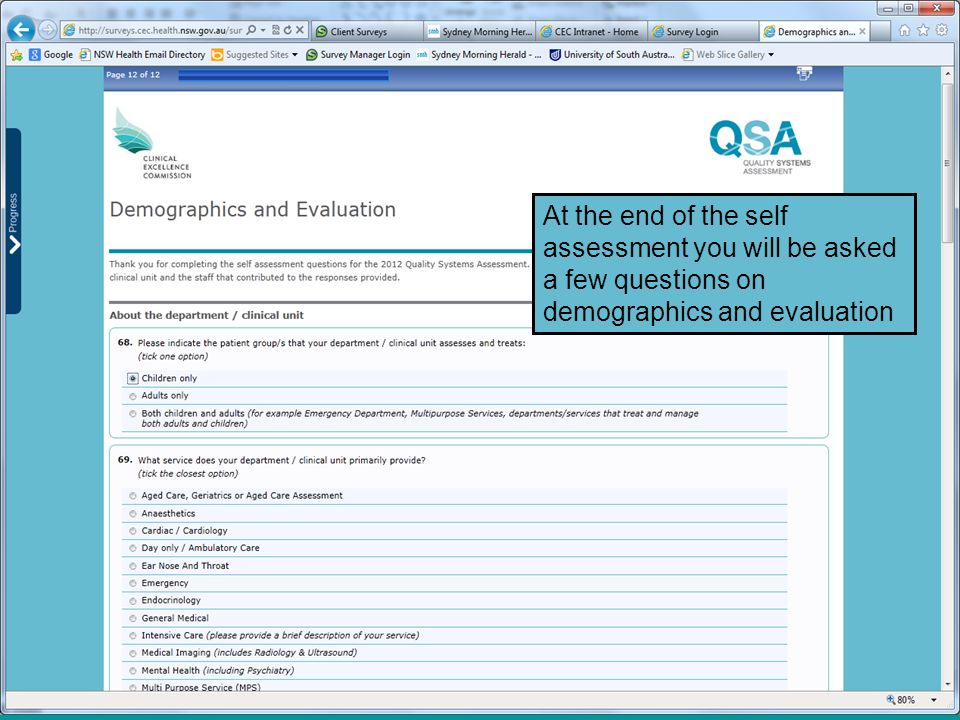
Task: Choose the Emergency option
Action: click(x=133, y=584)
